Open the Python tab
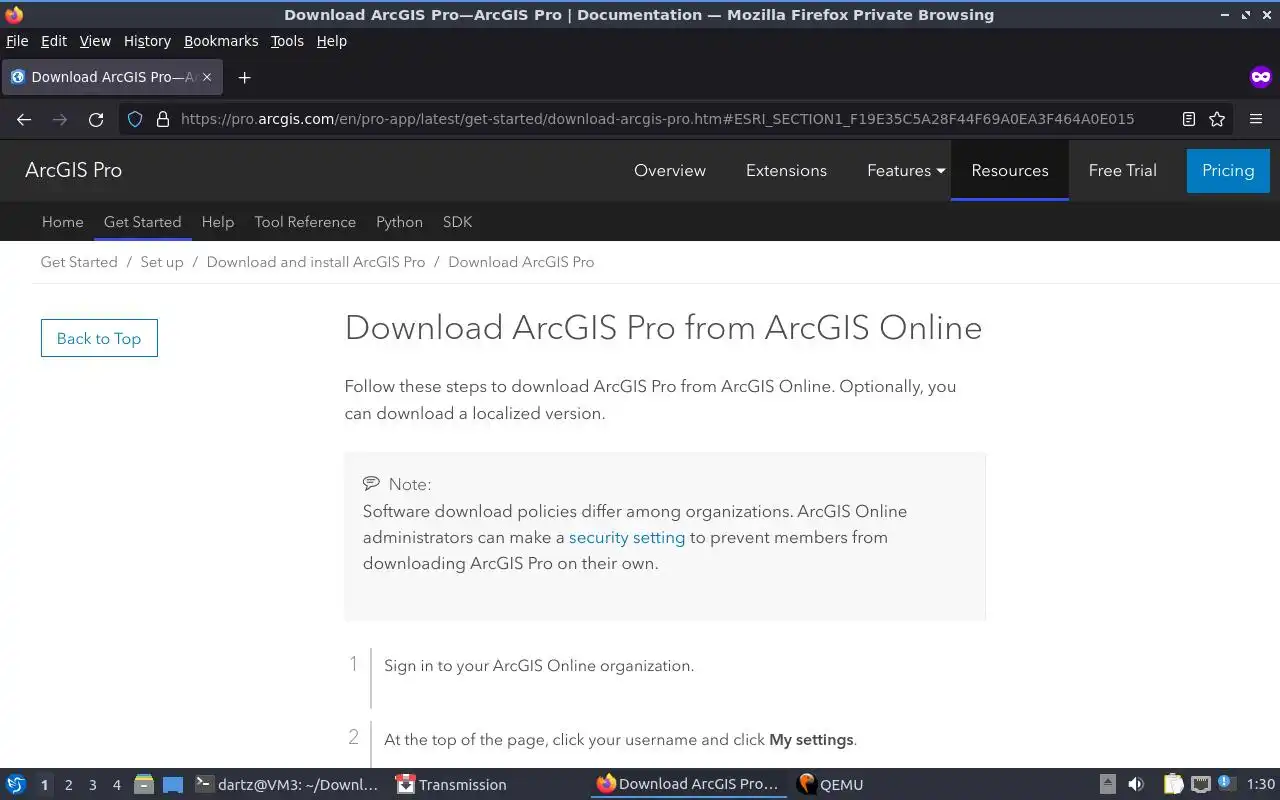The height and width of the screenshot is (800, 1280). pos(399,222)
